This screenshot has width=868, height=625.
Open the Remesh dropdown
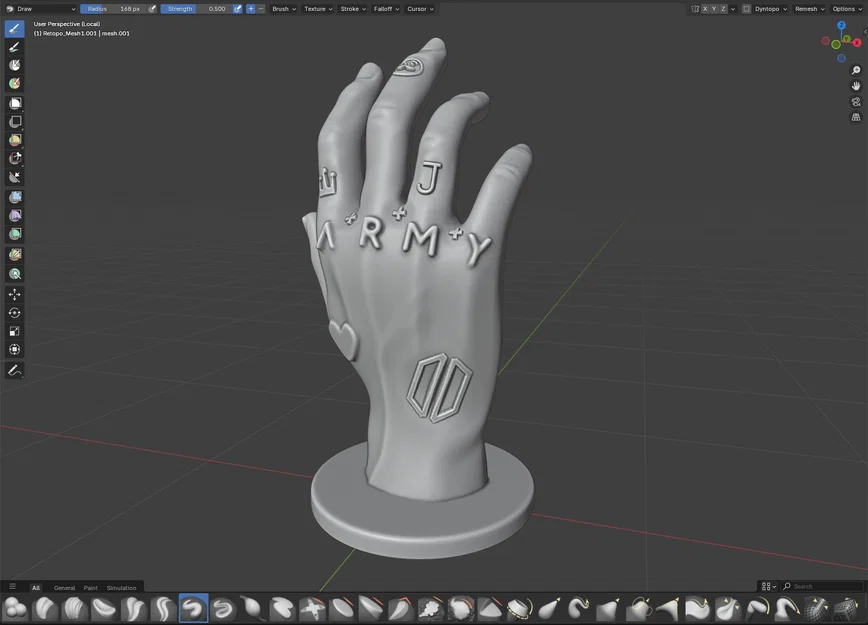click(809, 9)
